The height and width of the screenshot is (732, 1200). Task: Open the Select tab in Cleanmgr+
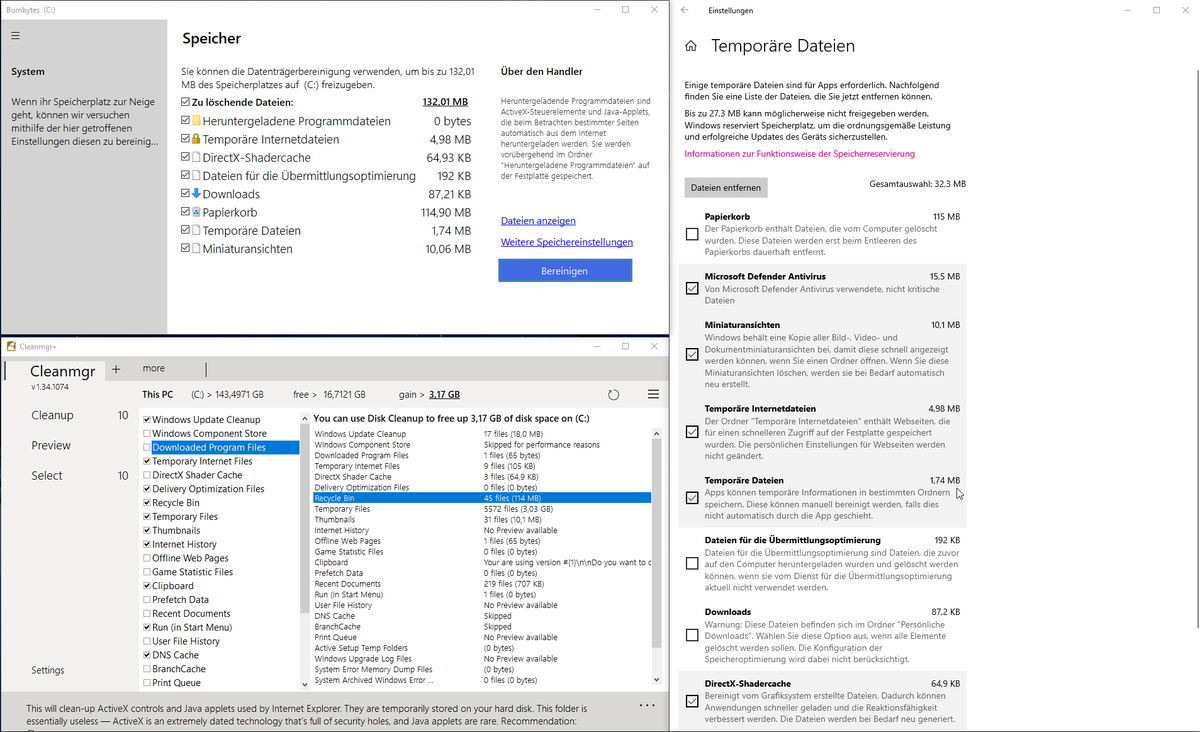47,476
